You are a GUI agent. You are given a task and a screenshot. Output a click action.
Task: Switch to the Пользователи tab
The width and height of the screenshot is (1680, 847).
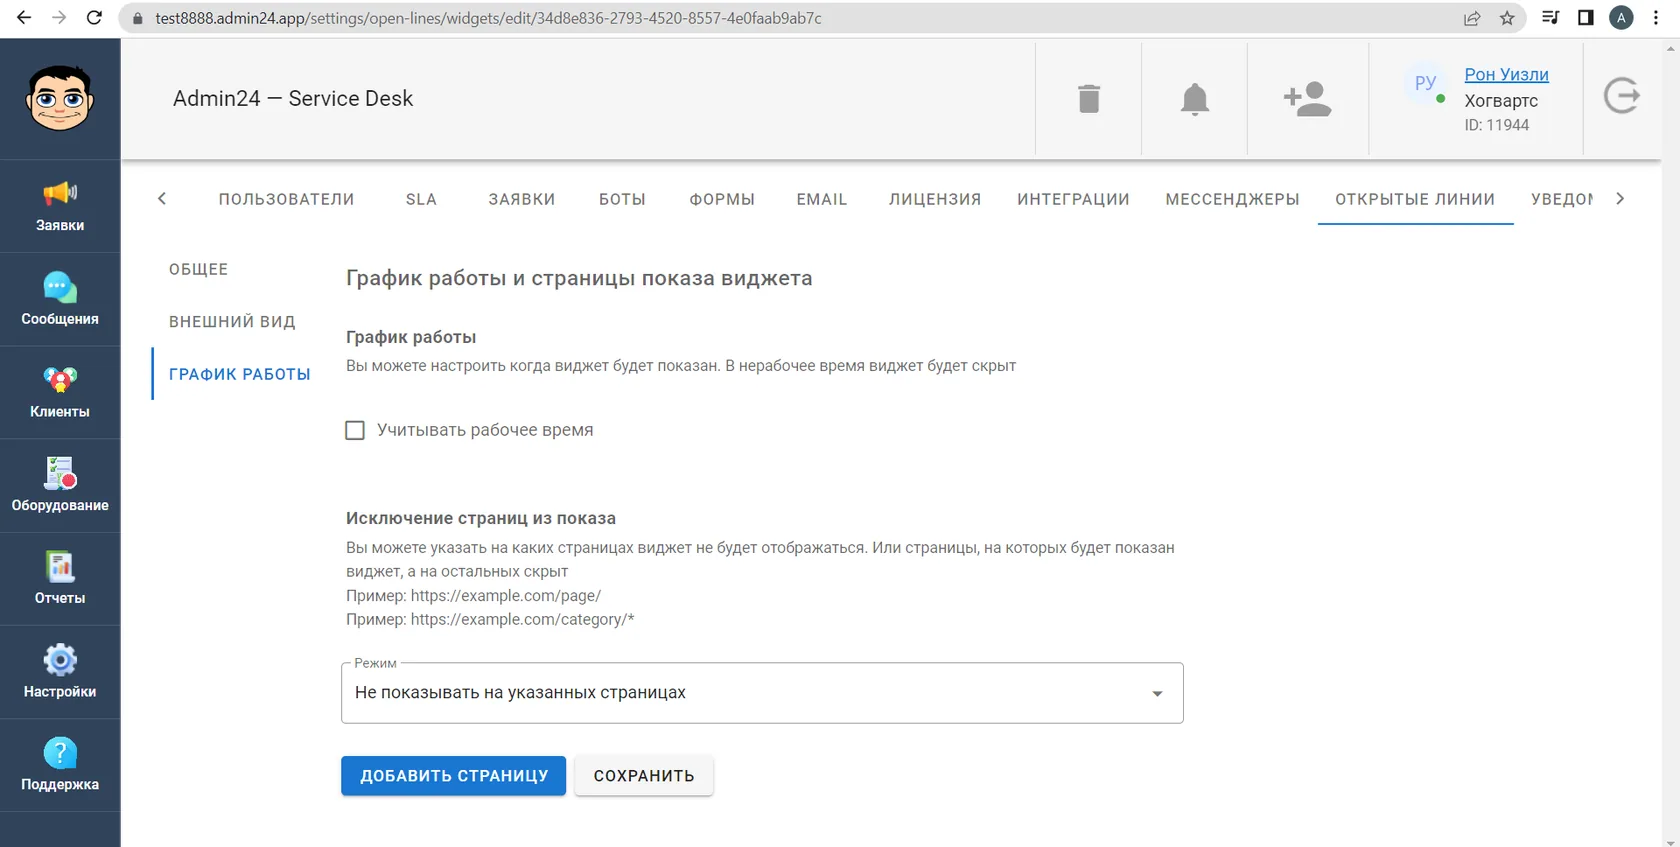[286, 199]
